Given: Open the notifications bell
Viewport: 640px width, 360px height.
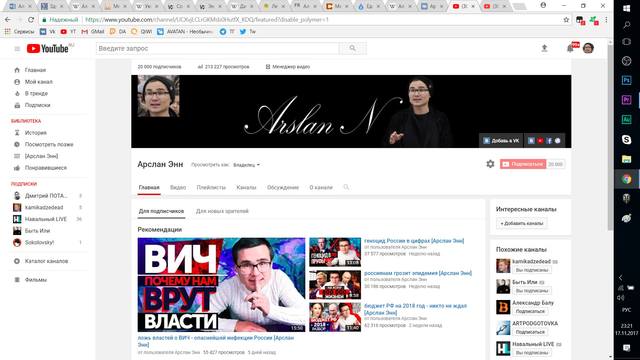Looking at the screenshot, I should point(570,48).
